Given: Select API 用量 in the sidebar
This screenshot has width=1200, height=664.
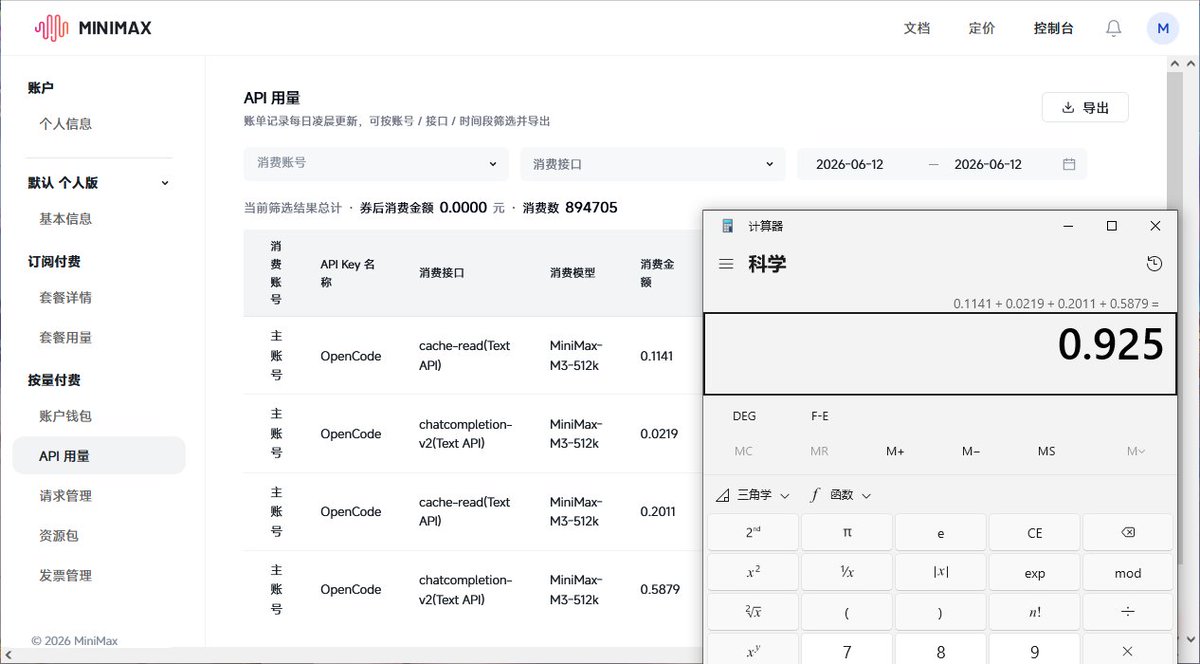Looking at the screenshot, I should click(99, 456).
